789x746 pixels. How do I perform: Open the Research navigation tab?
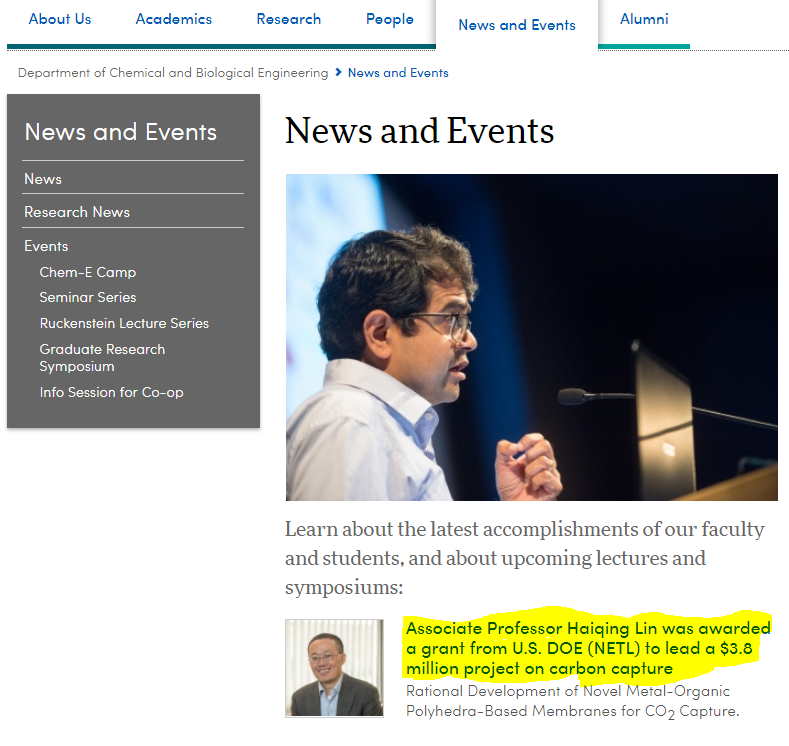[289, 19]
